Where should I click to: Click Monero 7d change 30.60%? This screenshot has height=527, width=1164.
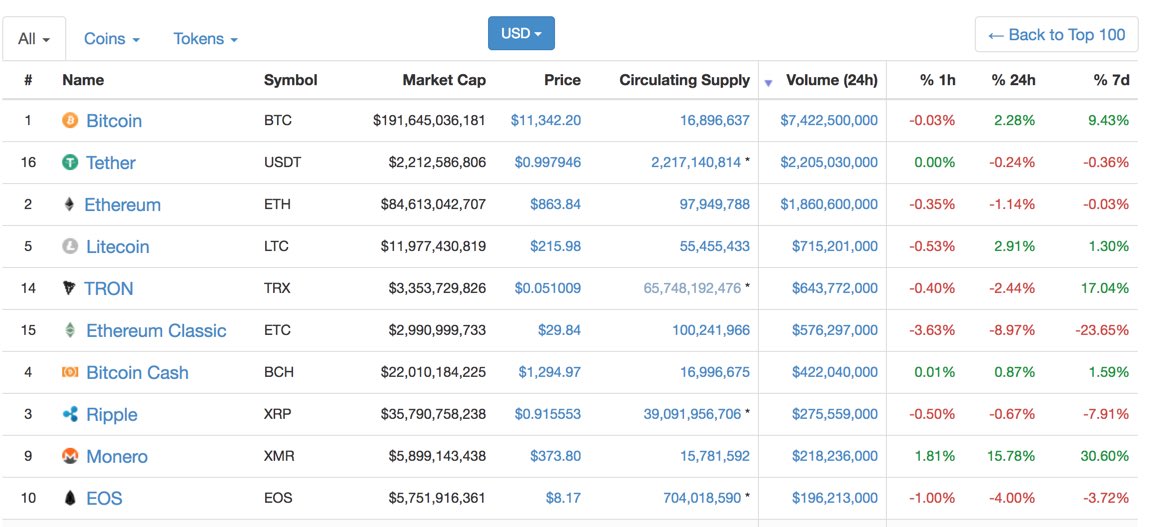1105,456
